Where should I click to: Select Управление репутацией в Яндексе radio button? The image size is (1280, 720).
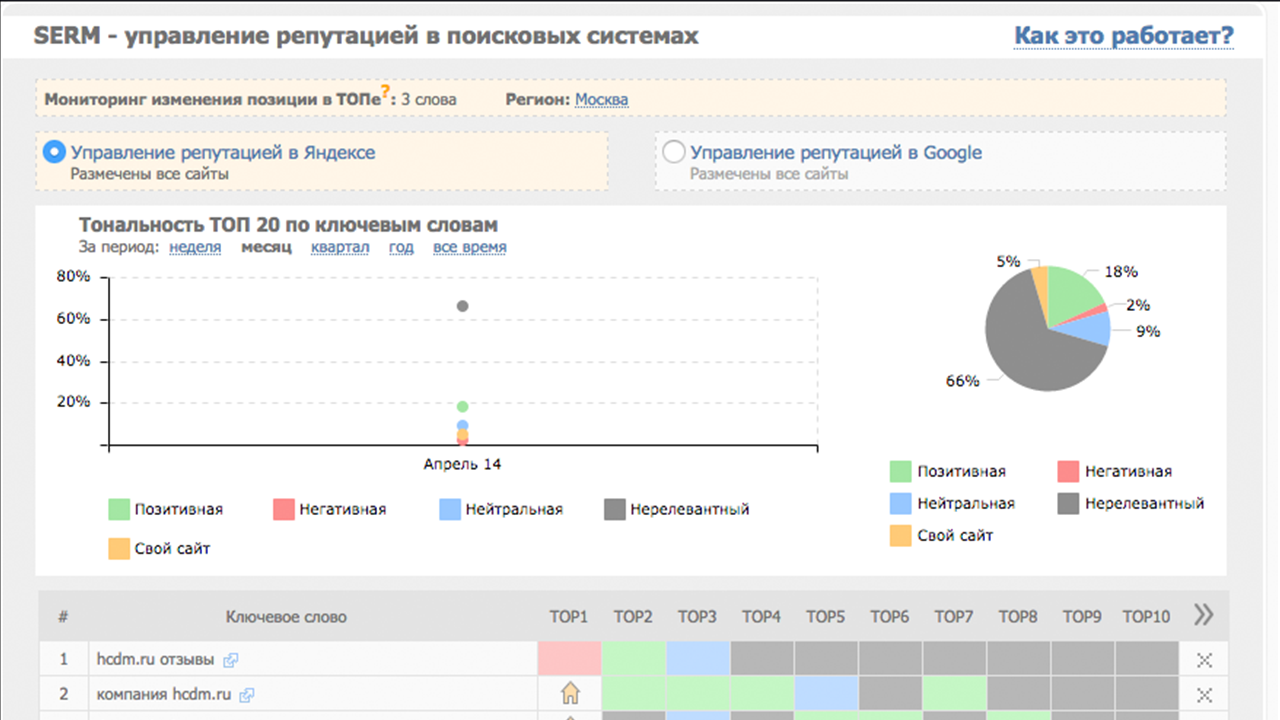pos(54,153)
